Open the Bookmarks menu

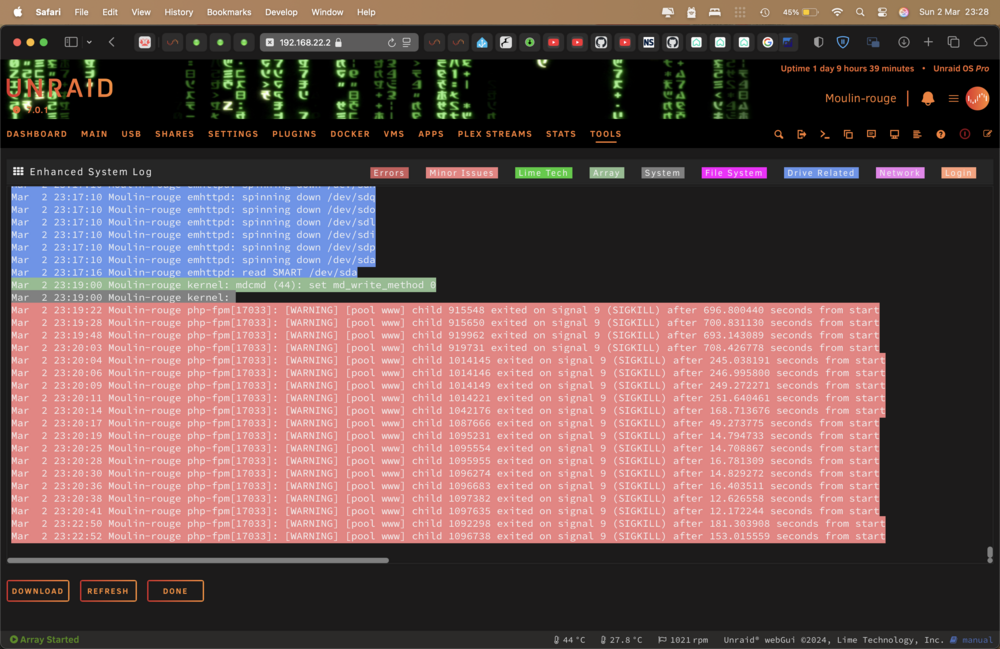[229, 12]
